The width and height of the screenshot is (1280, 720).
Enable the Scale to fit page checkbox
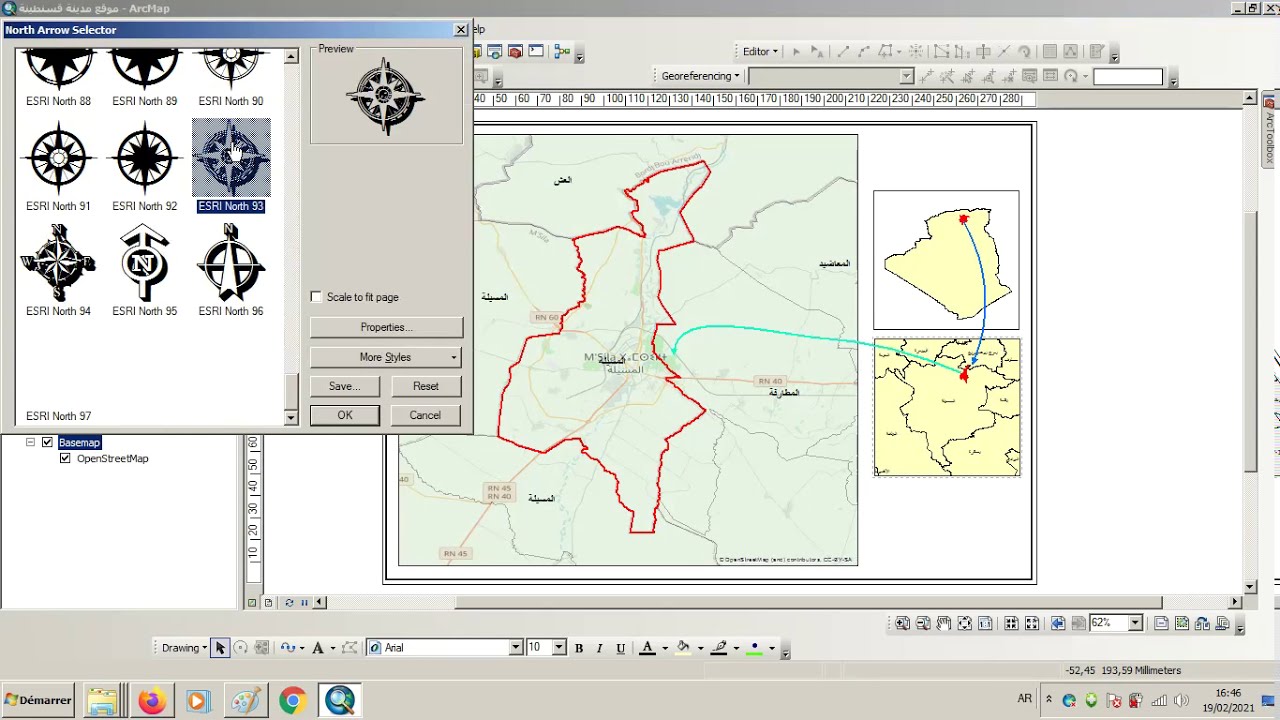coord(316,297)
